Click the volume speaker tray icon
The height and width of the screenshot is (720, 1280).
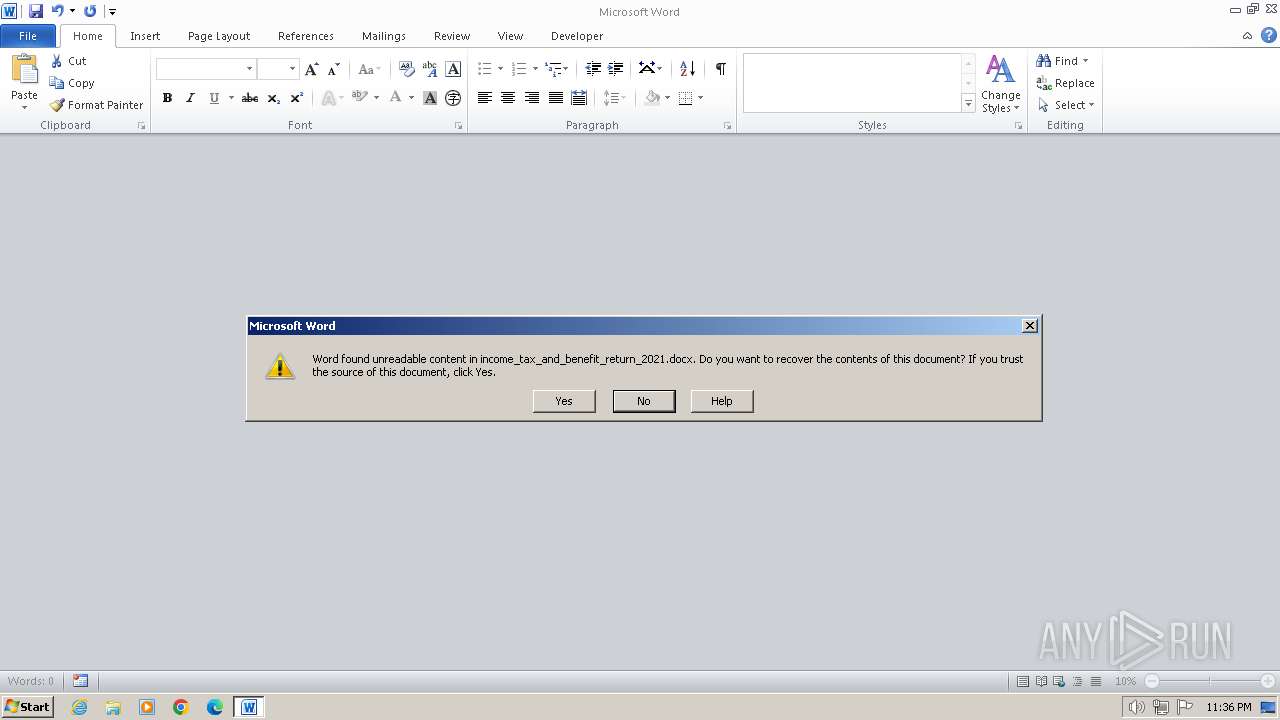pyautogui.click(x=1136, y=707)
